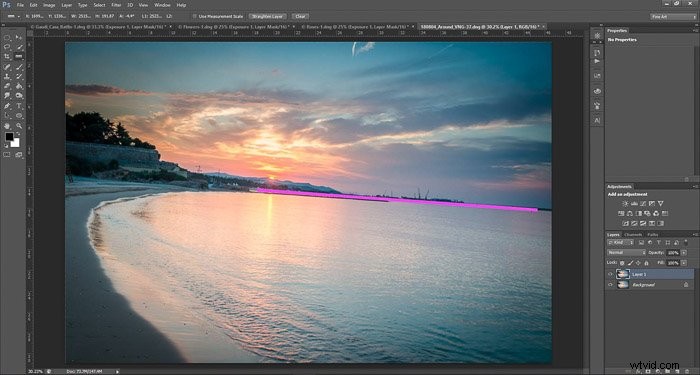Add a Brightness/Contrast adjustment
The image size is (700, 375).
(x=625, y=203)
